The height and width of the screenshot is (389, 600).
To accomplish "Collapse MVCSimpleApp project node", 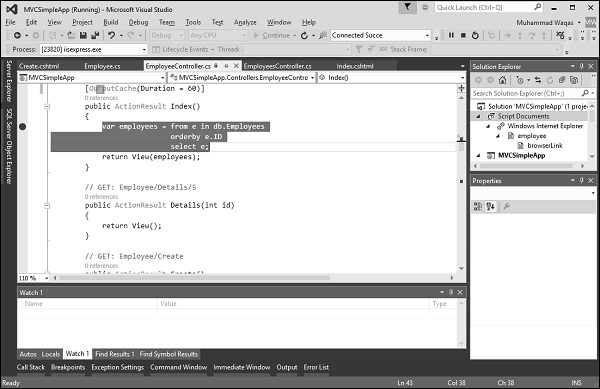I will pos(478,155).
